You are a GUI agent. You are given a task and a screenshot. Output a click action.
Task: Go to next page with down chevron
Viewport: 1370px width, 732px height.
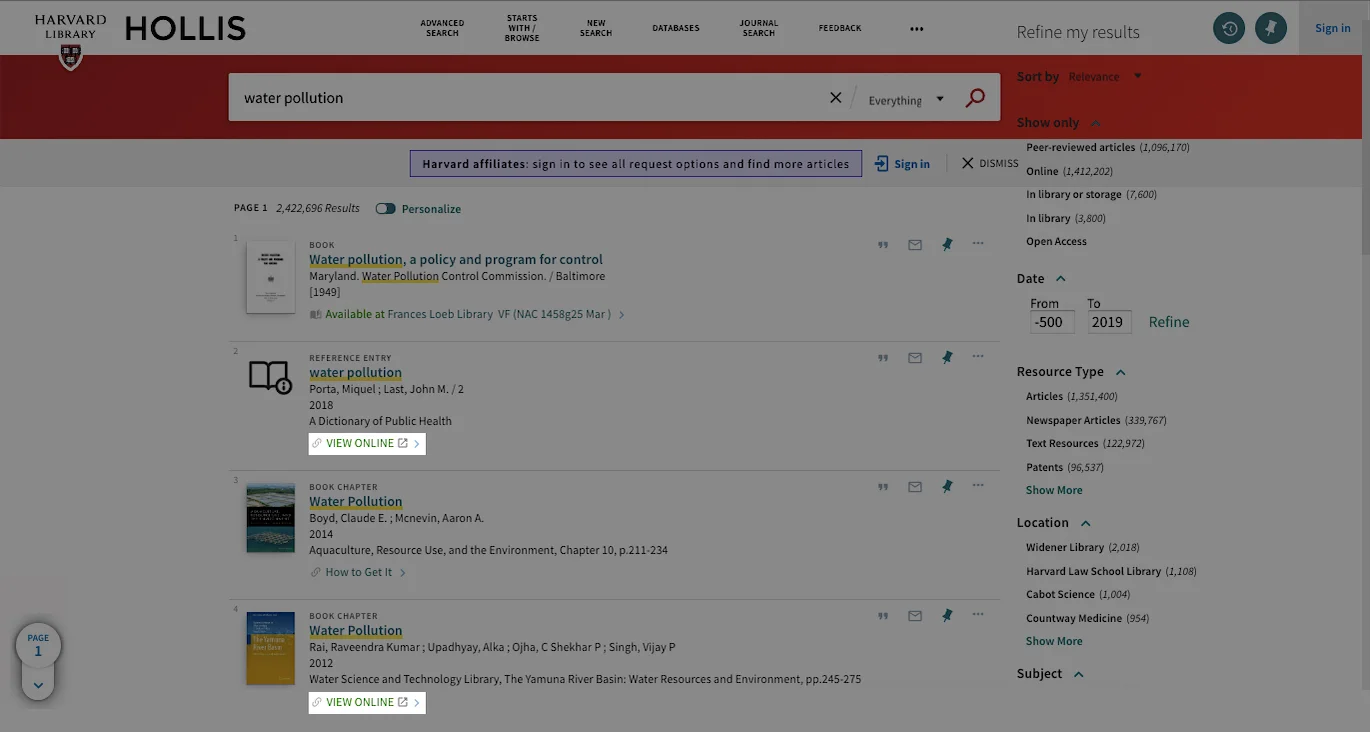pyautogui.click(x=38, y=685)
